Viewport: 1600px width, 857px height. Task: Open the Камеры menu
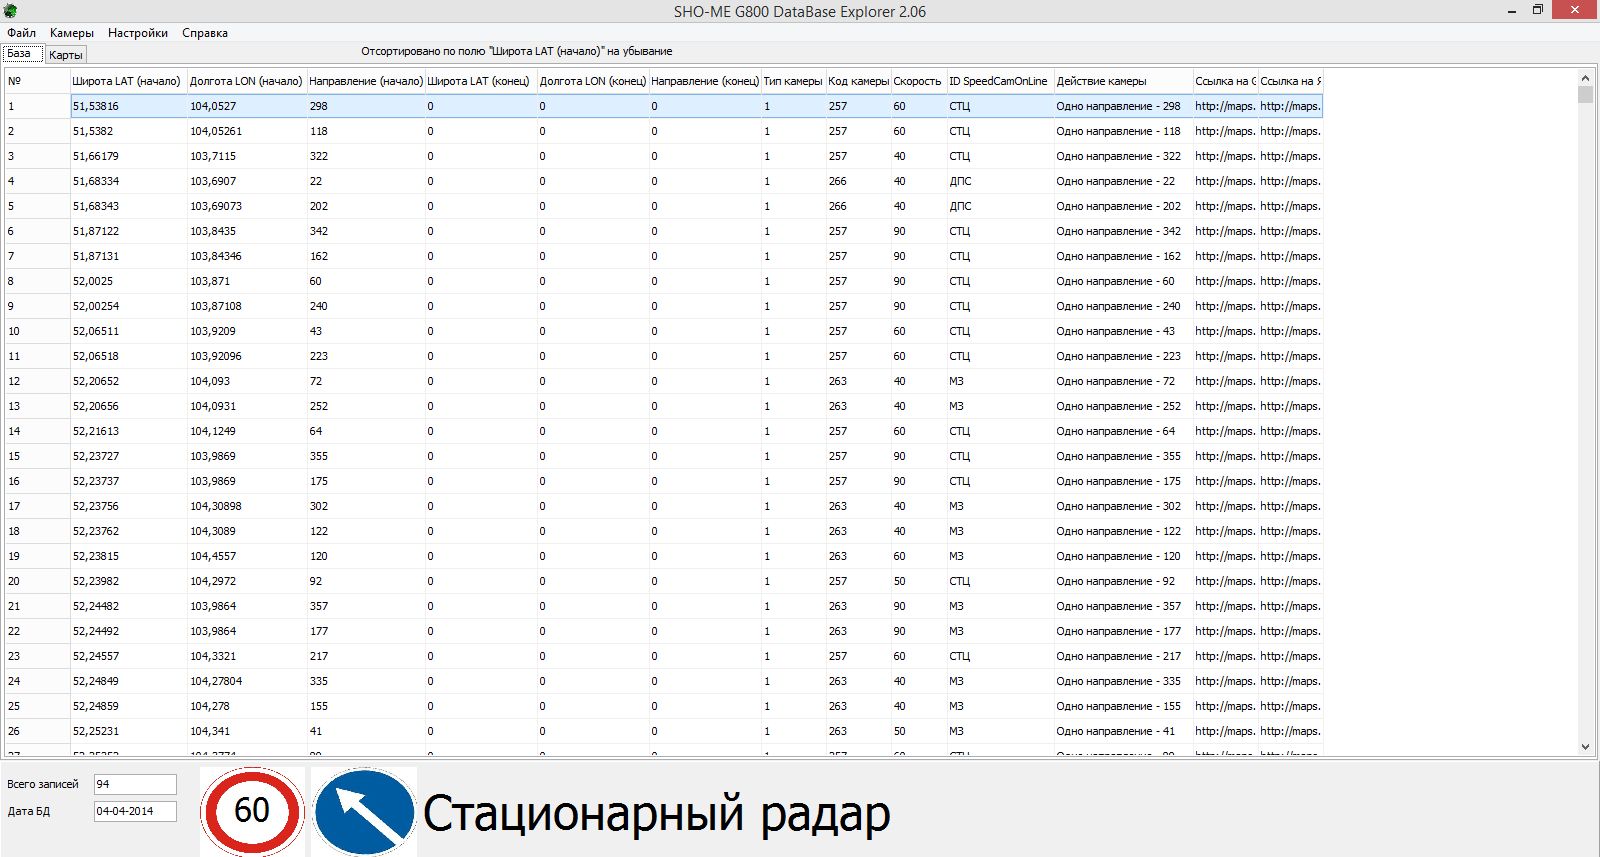(72, 33)
